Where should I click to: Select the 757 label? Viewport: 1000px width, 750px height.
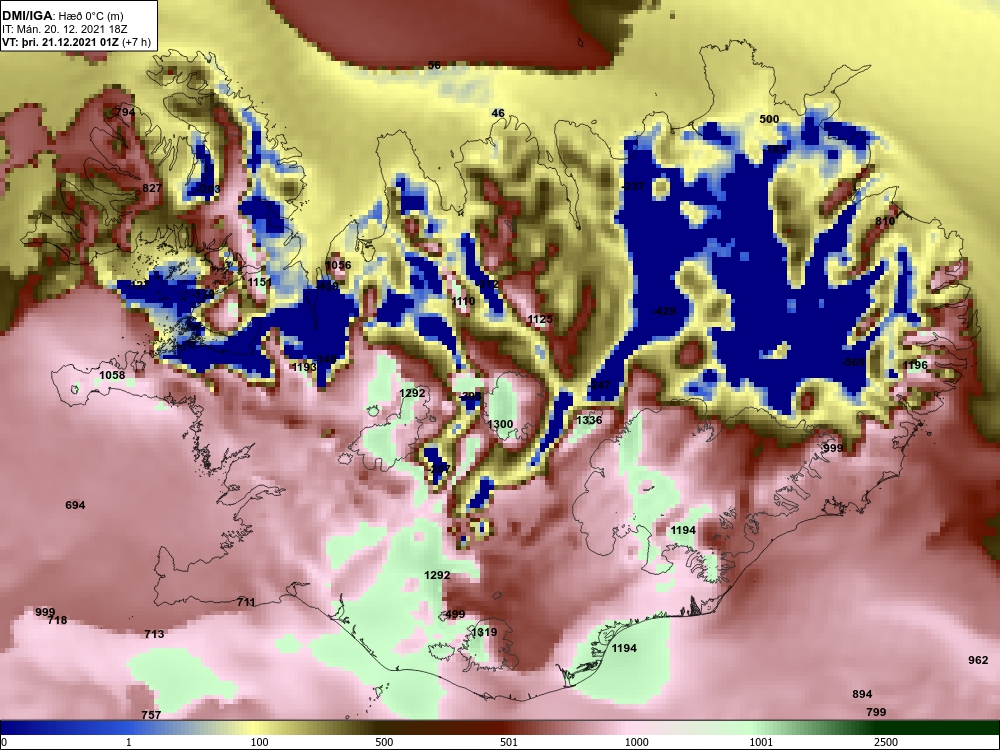pos(151,715)
